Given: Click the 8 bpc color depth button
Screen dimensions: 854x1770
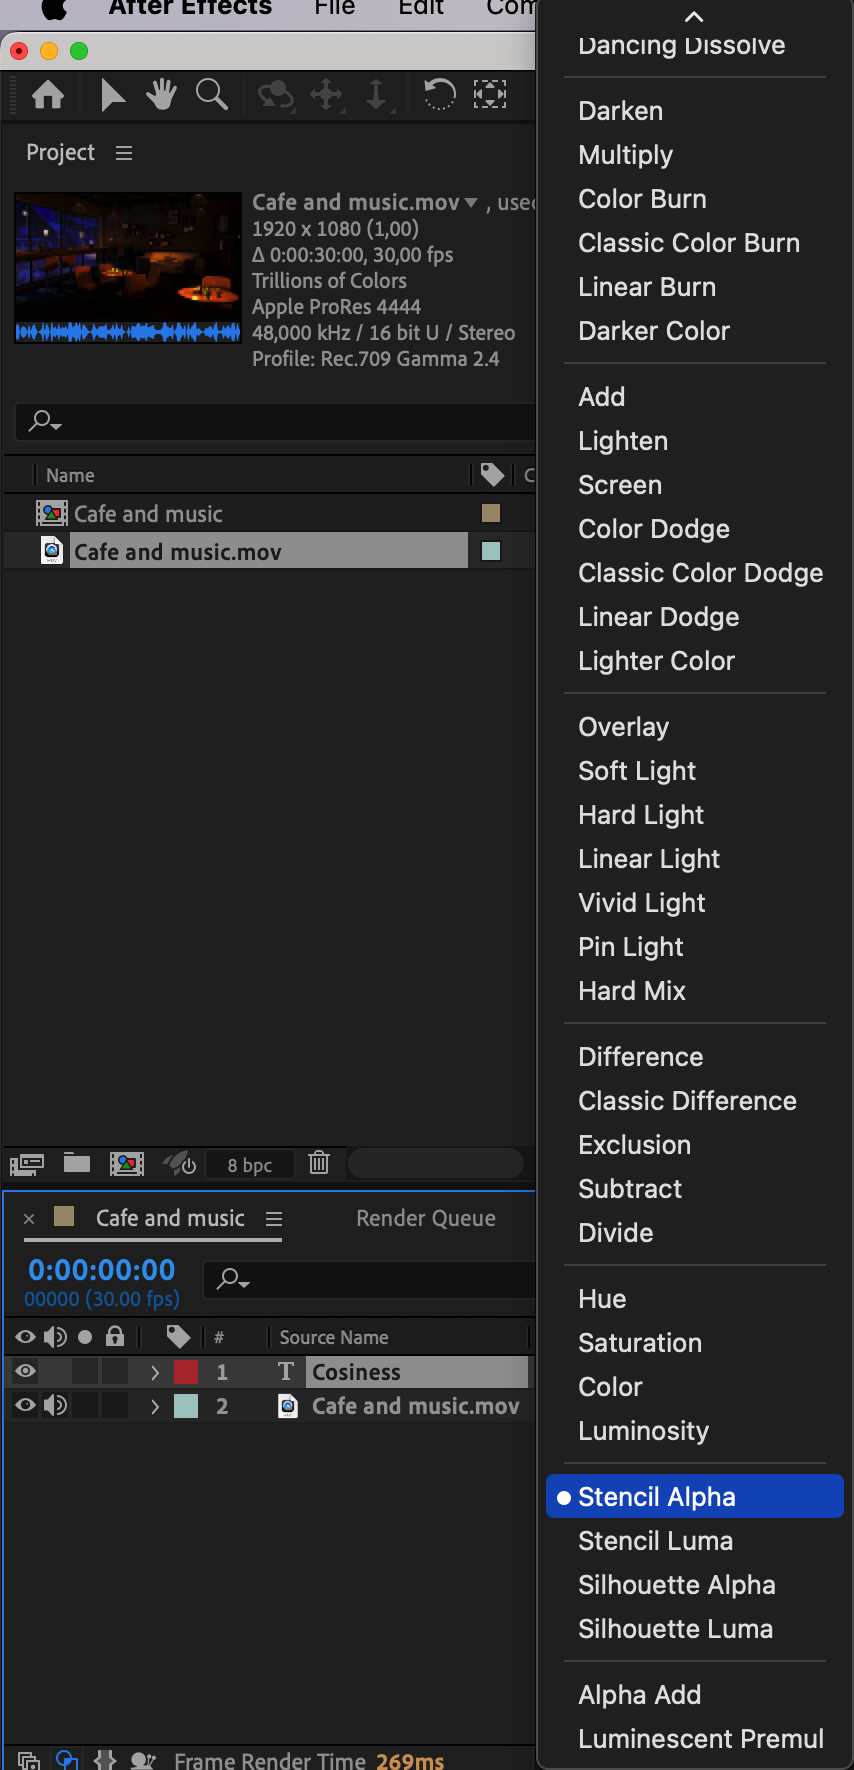Looking at the screenshot, I should pyautogui.click(x=249, y=1164).
